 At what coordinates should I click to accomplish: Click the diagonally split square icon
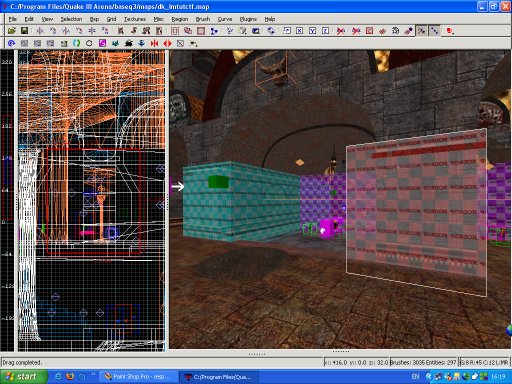(180, 43)
